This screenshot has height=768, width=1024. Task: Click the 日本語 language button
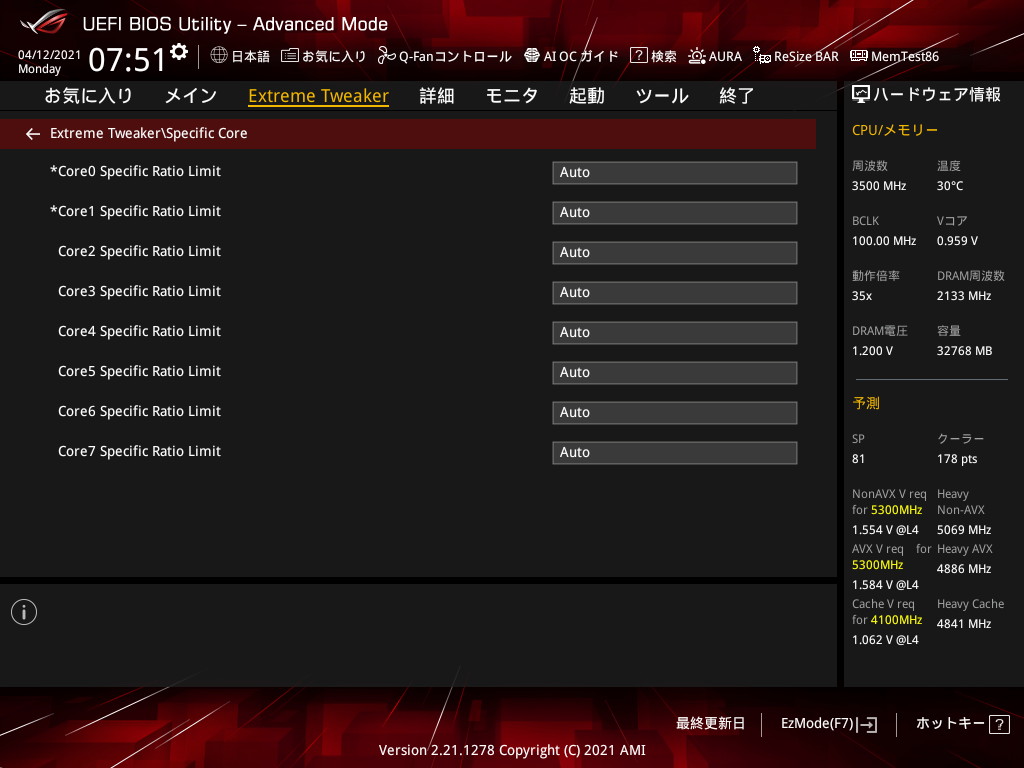251,56
